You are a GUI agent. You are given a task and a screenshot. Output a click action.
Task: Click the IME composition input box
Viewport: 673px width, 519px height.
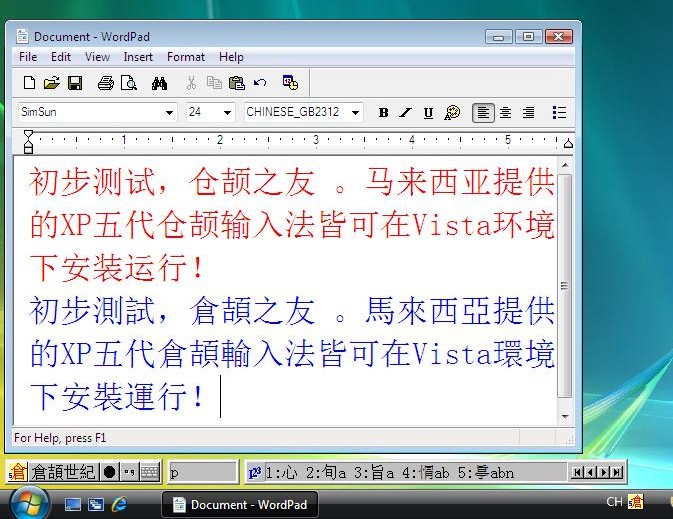click(203, 472)
